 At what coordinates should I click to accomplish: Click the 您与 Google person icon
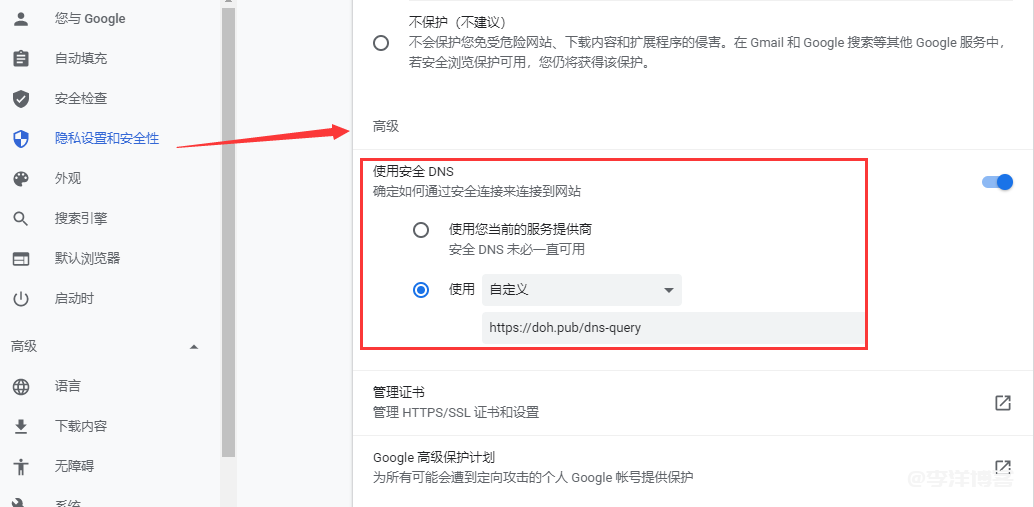pyautogui.click(x=21, y=18)
